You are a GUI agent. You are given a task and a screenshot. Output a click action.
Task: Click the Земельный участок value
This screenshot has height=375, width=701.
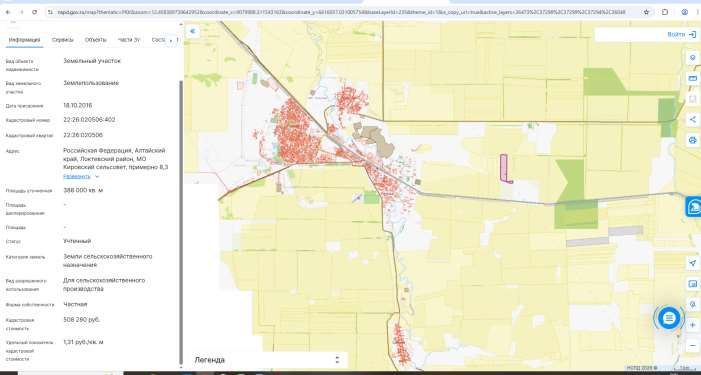(x=92, y=61)
